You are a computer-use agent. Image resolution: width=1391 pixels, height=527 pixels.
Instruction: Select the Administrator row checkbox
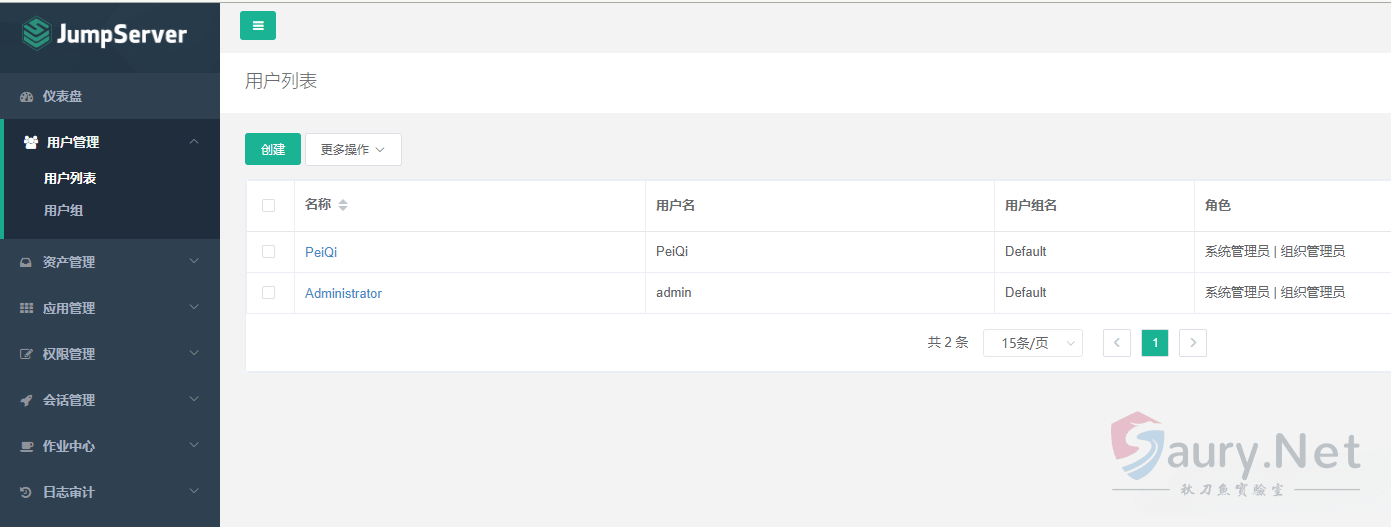(268, 293)
